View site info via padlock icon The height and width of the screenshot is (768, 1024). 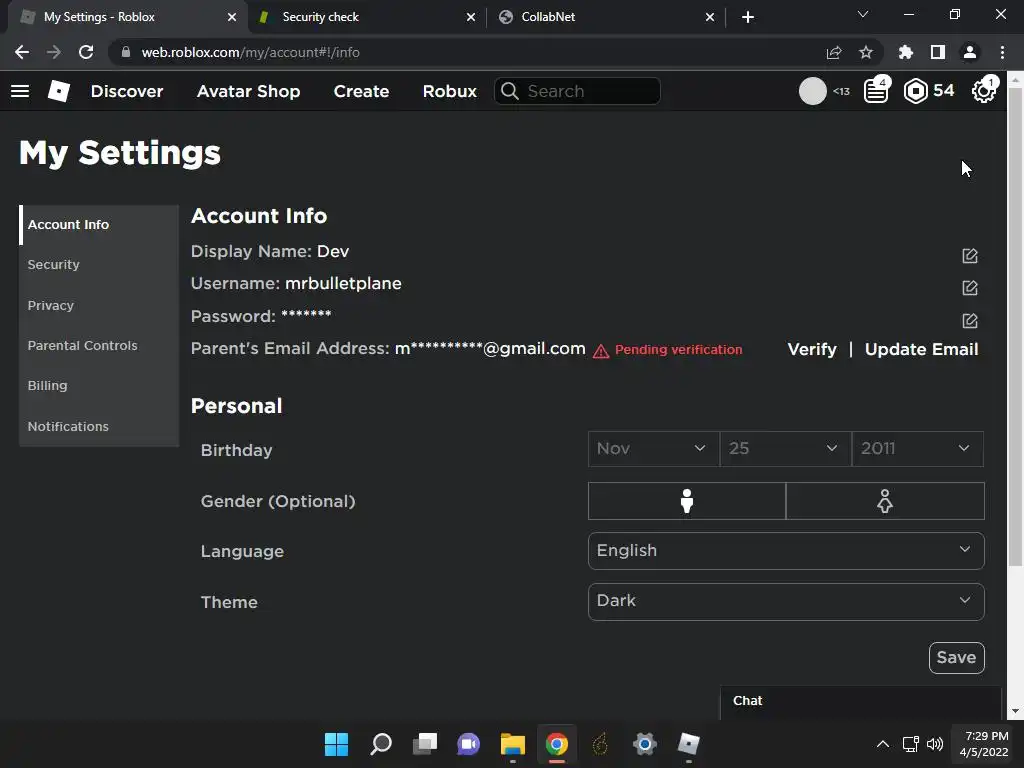click(126, 52)
